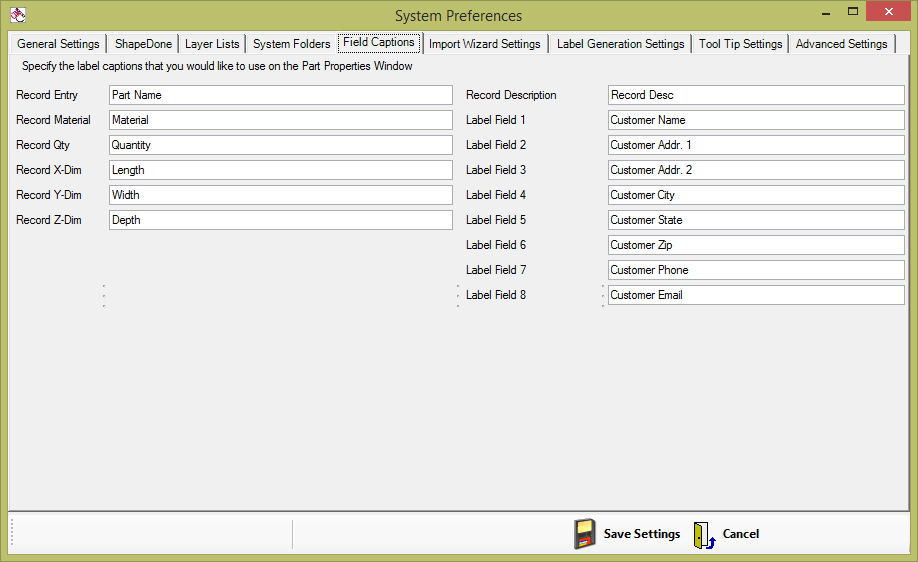918x562 pixels.
Task: Click the 'Record Entry' label text
Action: pyautogui.click(x=47, y=95)
